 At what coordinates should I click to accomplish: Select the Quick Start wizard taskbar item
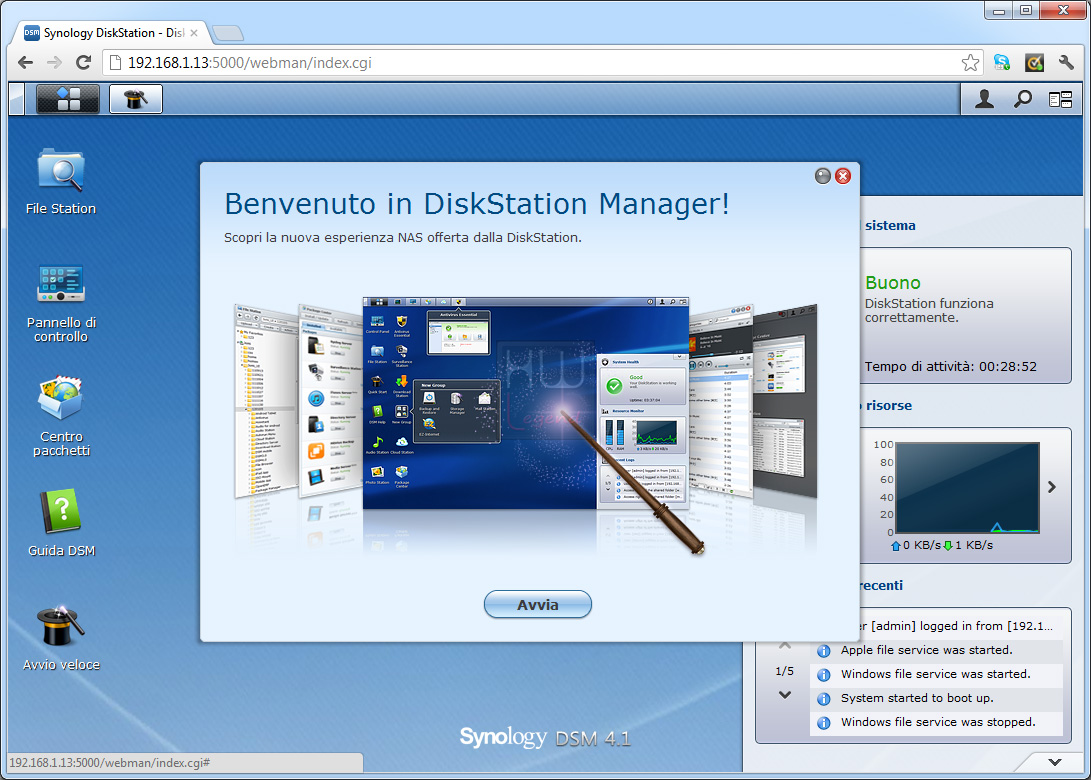(x=136, y=99)
